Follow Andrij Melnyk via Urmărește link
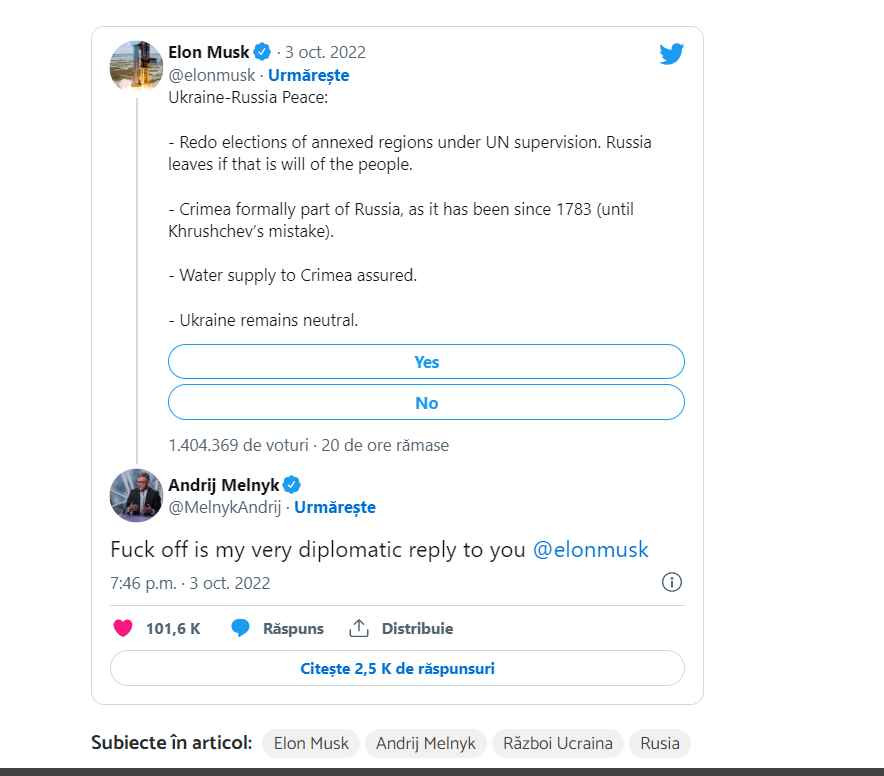The image size is (884, 776). tap(335, 507)
